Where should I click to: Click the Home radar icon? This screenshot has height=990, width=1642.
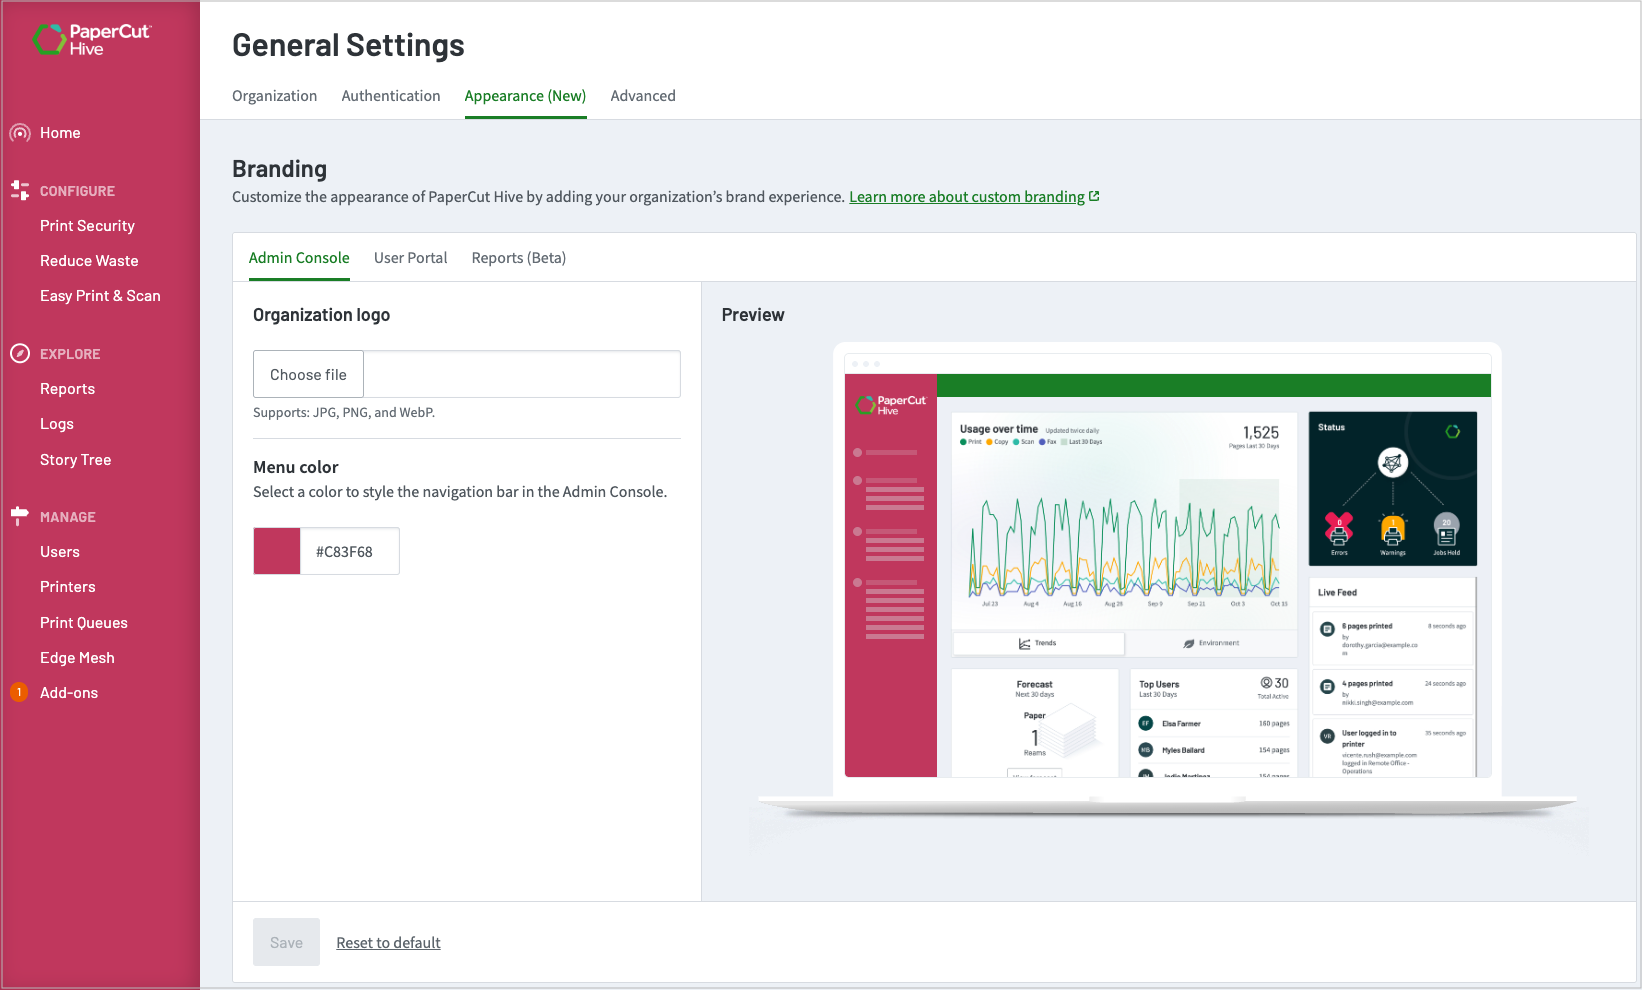(20, 133)
